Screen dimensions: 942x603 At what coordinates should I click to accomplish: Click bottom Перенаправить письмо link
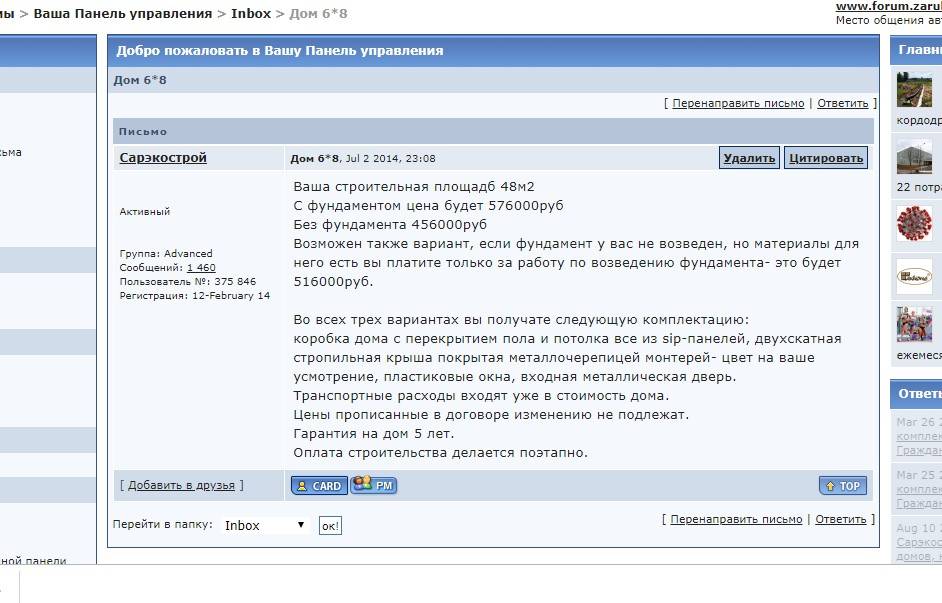(x=737, y=519)
